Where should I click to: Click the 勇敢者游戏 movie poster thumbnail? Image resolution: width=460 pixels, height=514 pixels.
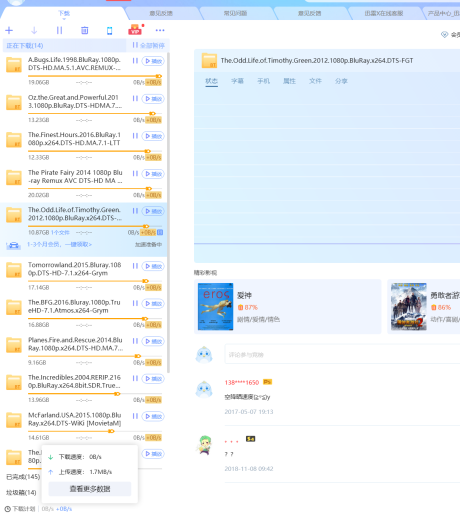pos(409,307)
